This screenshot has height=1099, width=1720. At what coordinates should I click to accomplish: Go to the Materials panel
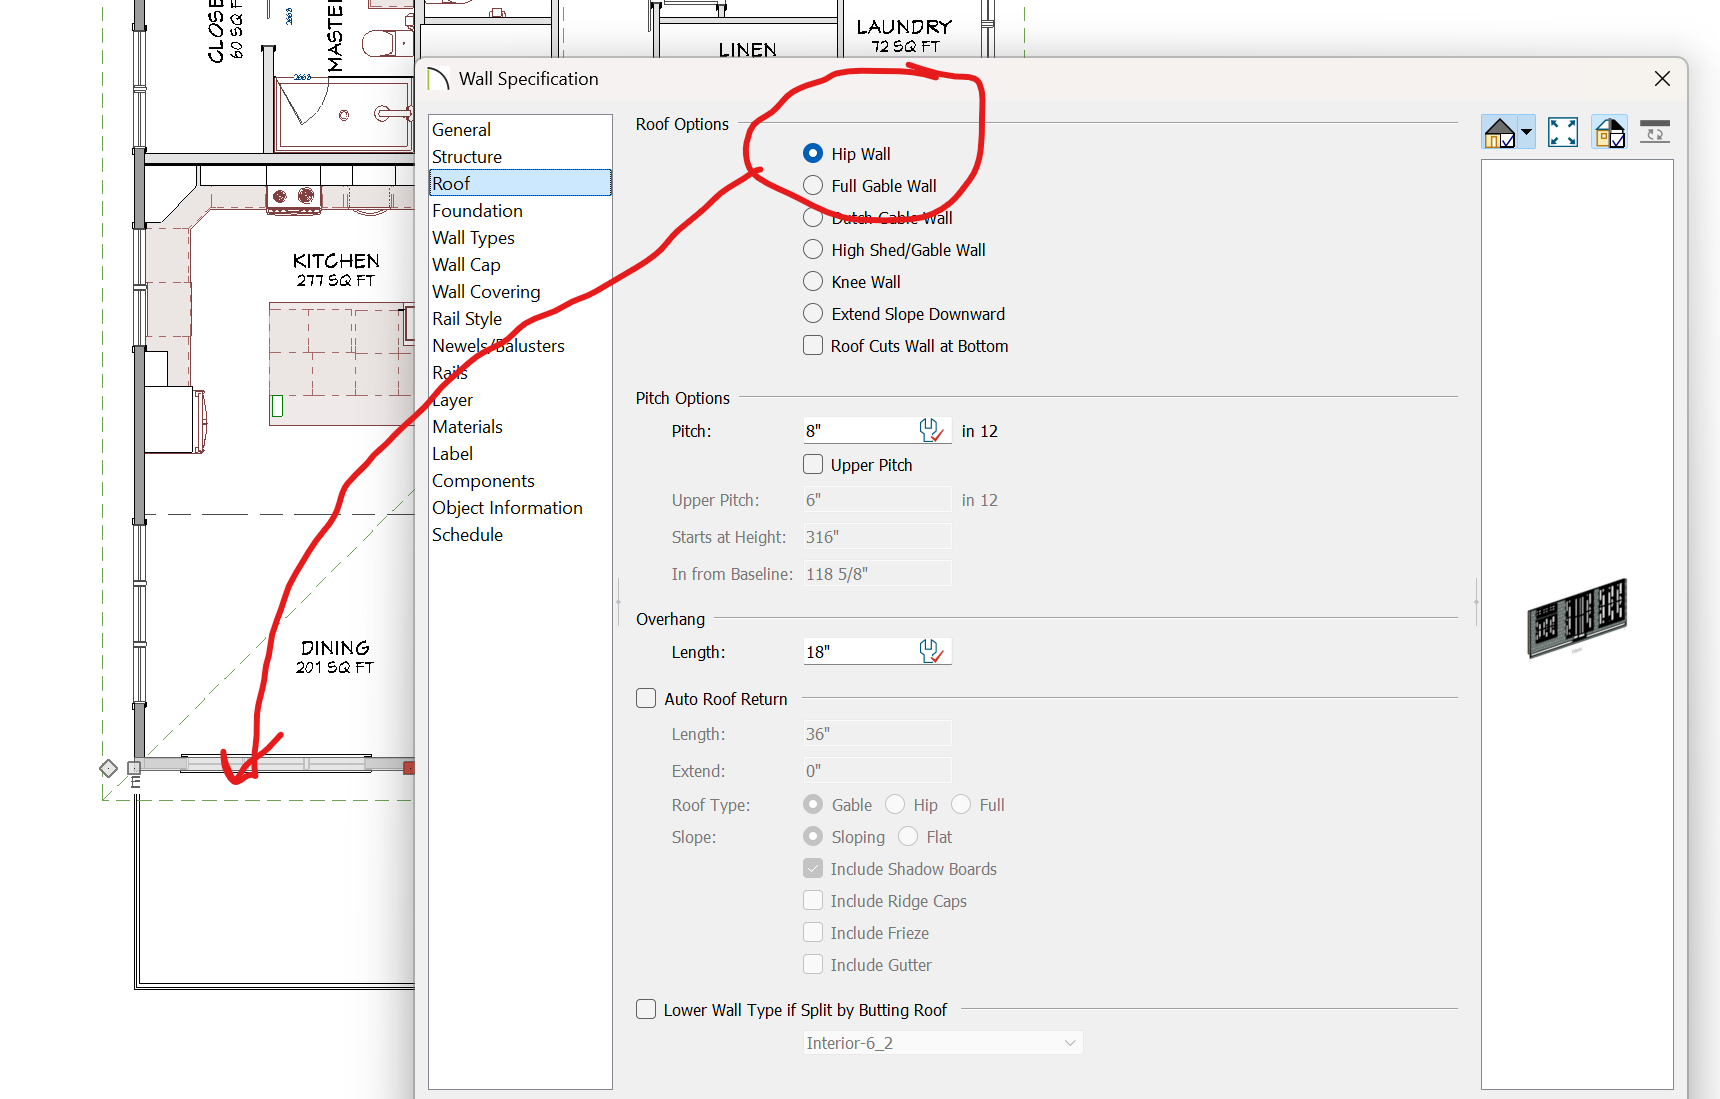[x=467, y=427]
